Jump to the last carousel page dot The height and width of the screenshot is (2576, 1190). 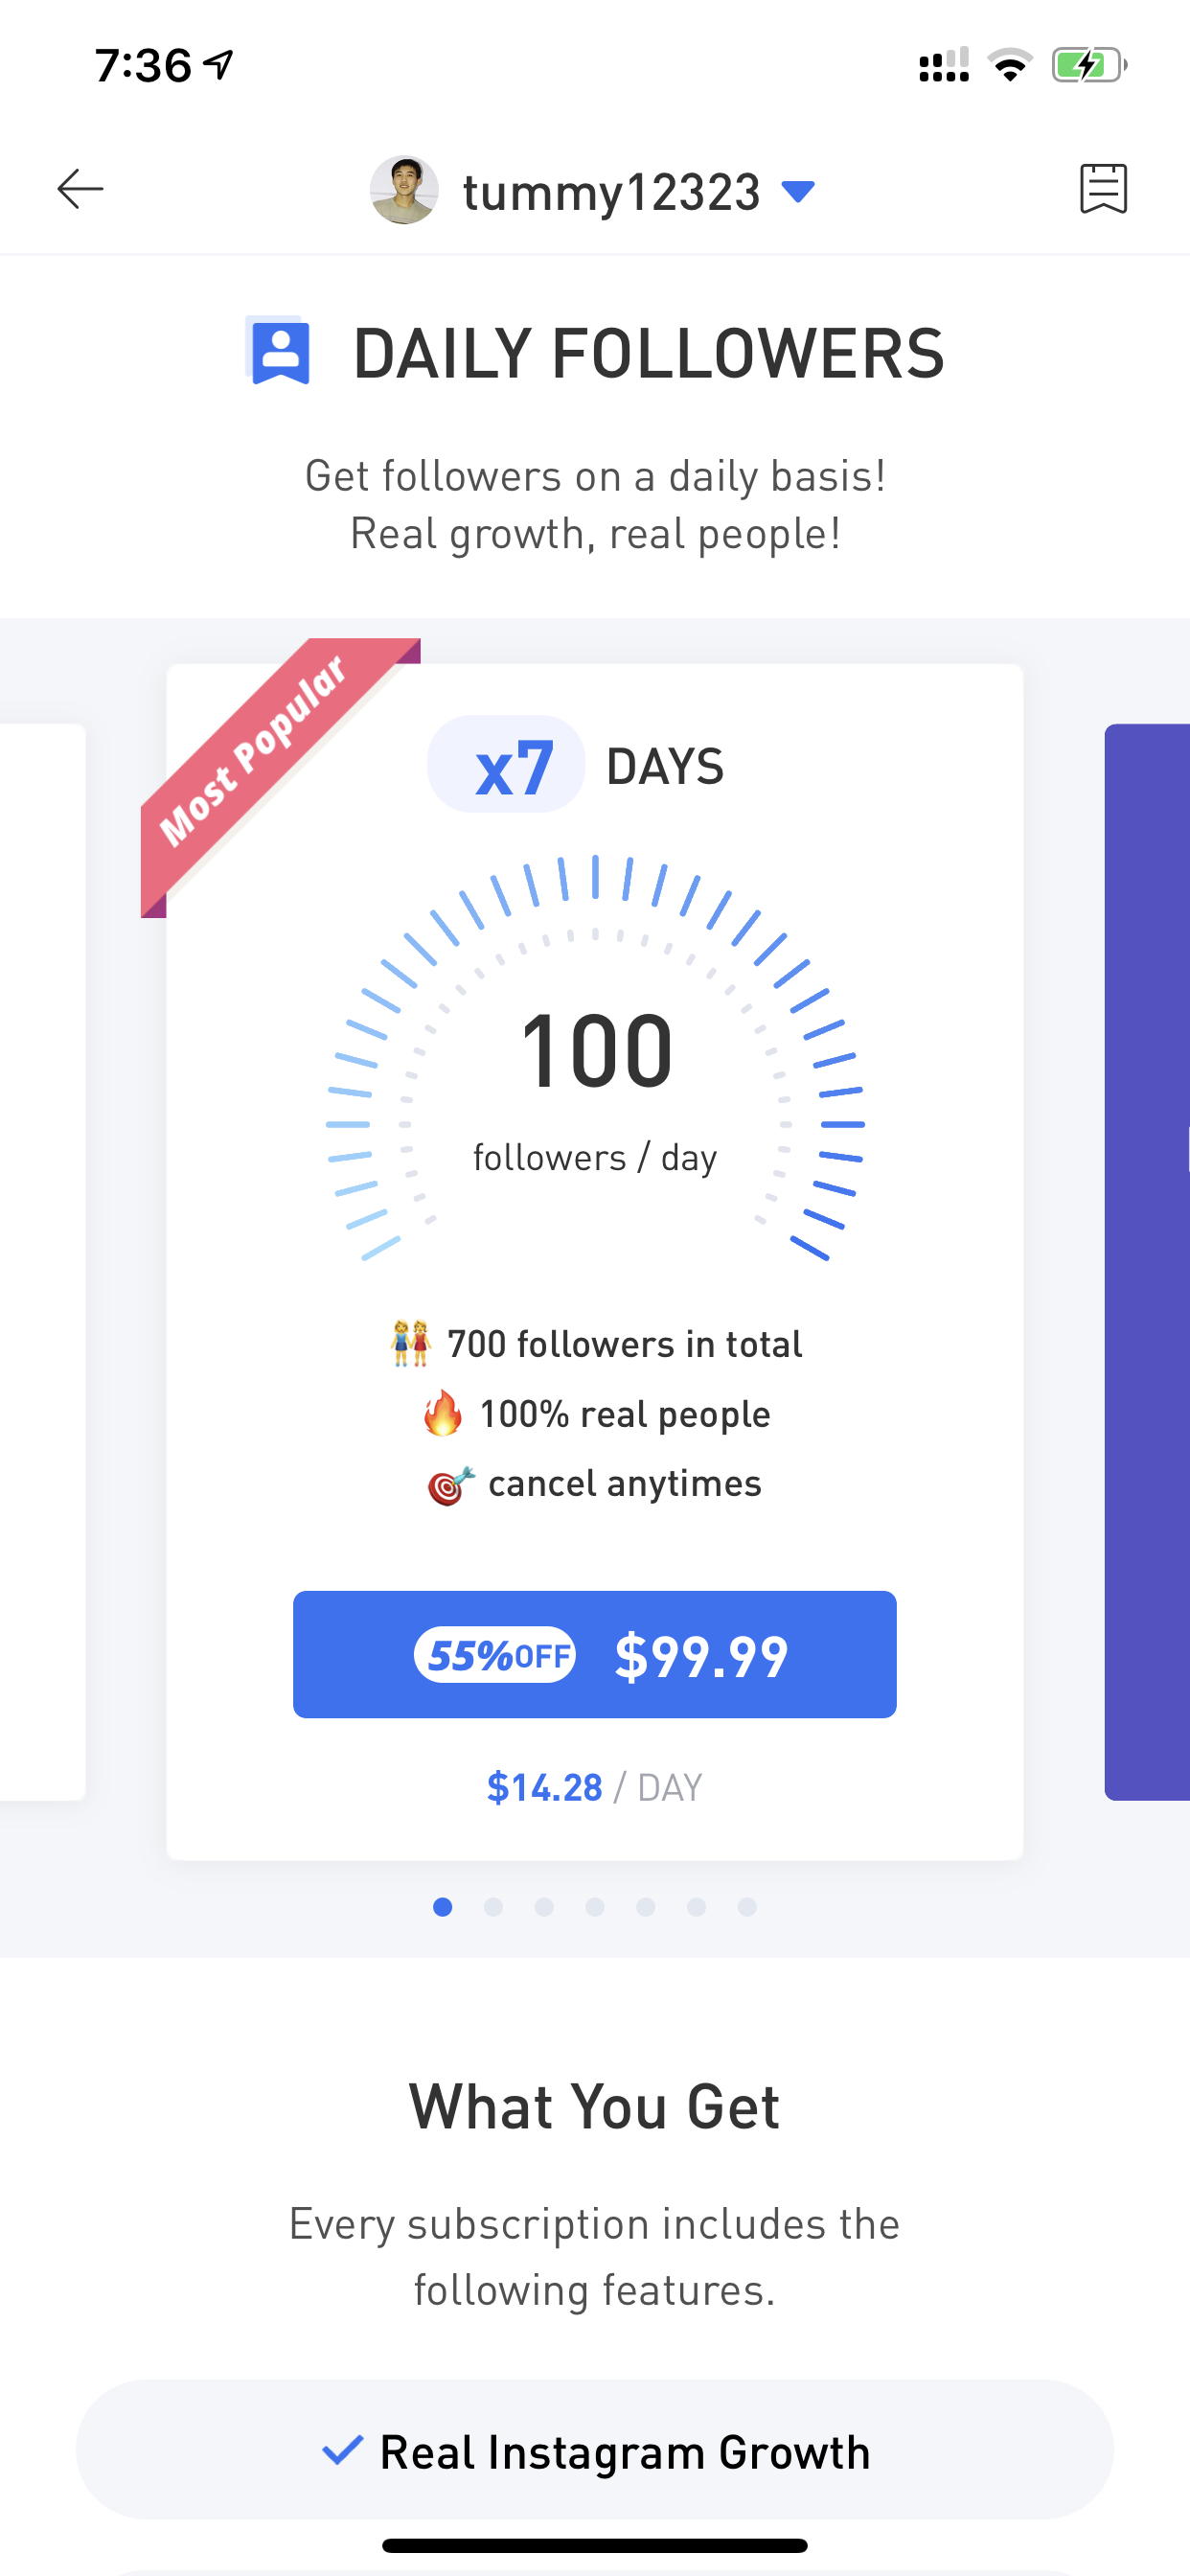[747, 1908]
